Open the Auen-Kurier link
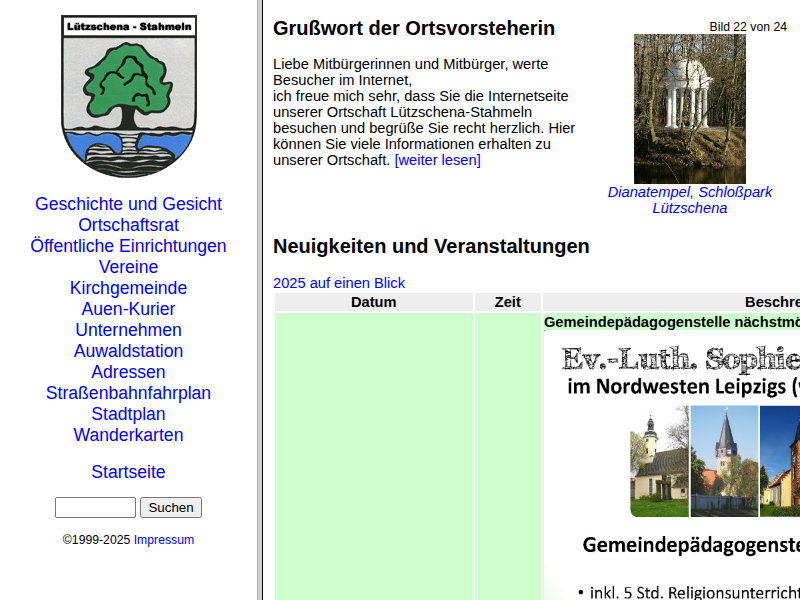The image size is (800, 600). pyautogui.click(x=128, y=309)
